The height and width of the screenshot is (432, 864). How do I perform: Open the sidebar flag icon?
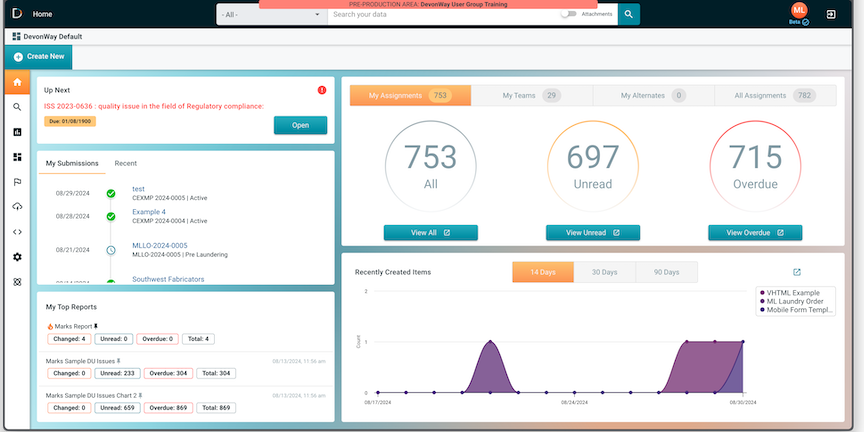tap(17, 182)
